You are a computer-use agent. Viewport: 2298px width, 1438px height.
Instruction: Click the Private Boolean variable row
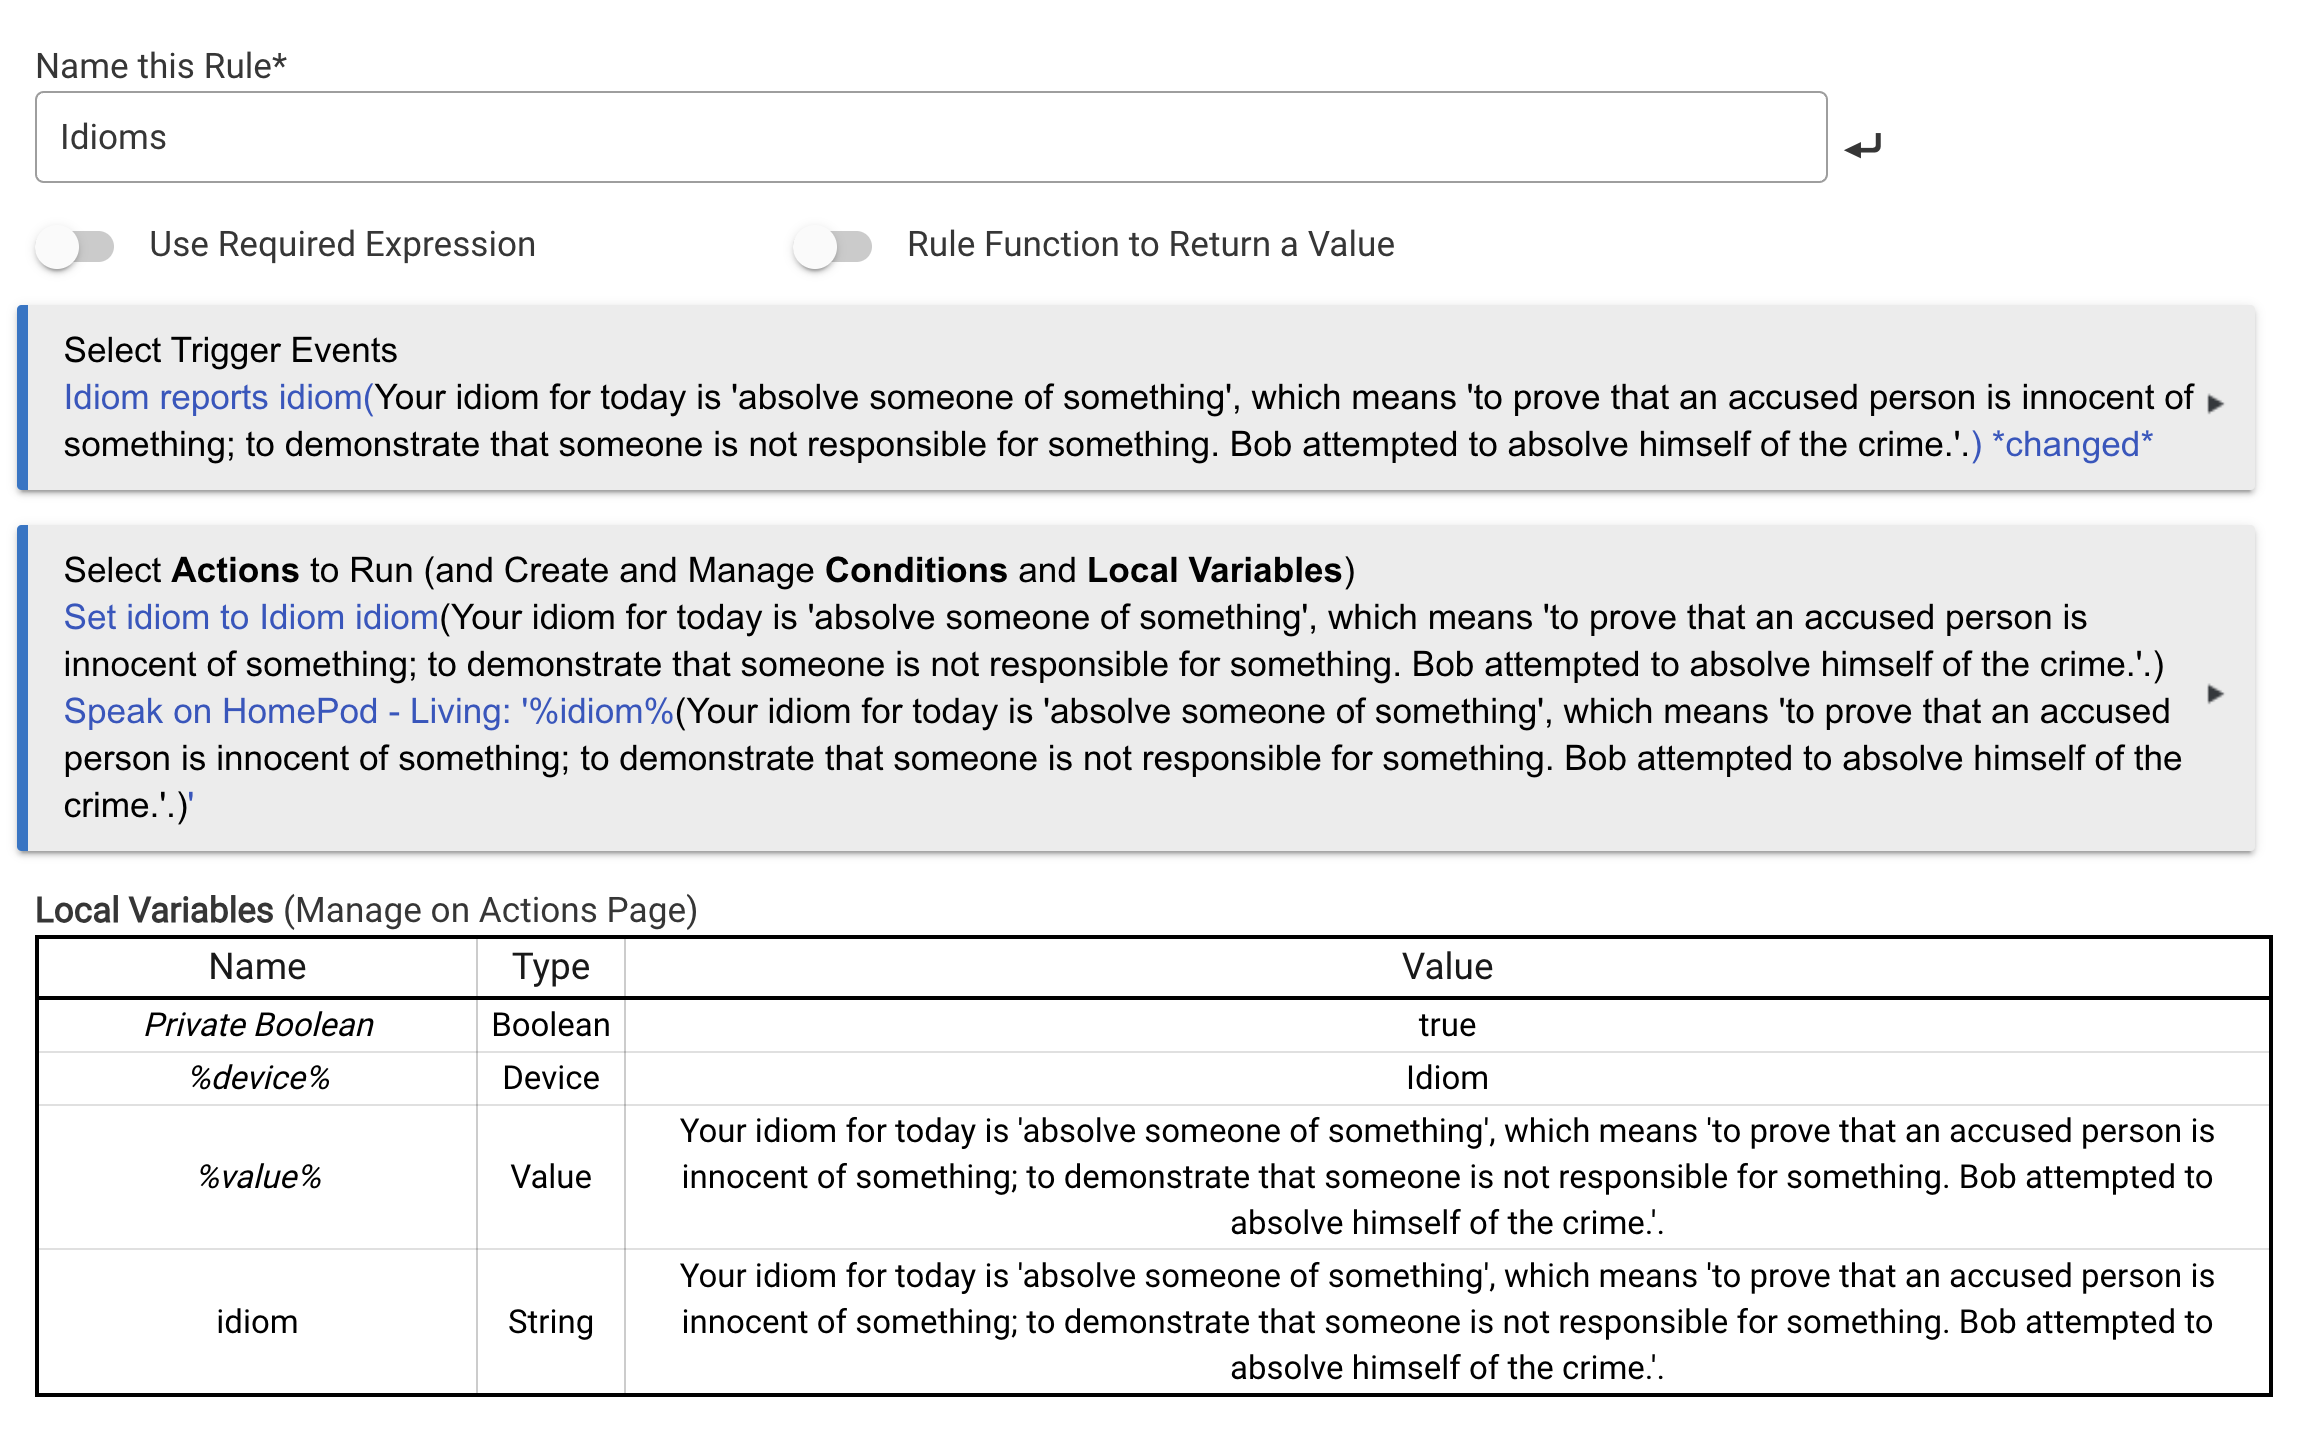(1154, 1025)
